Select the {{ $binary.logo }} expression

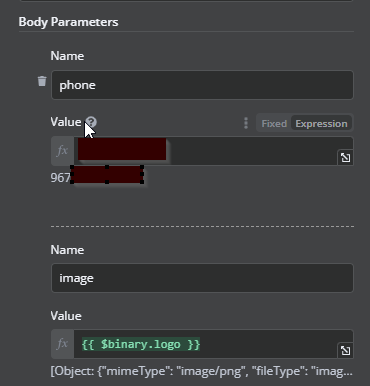141,344
